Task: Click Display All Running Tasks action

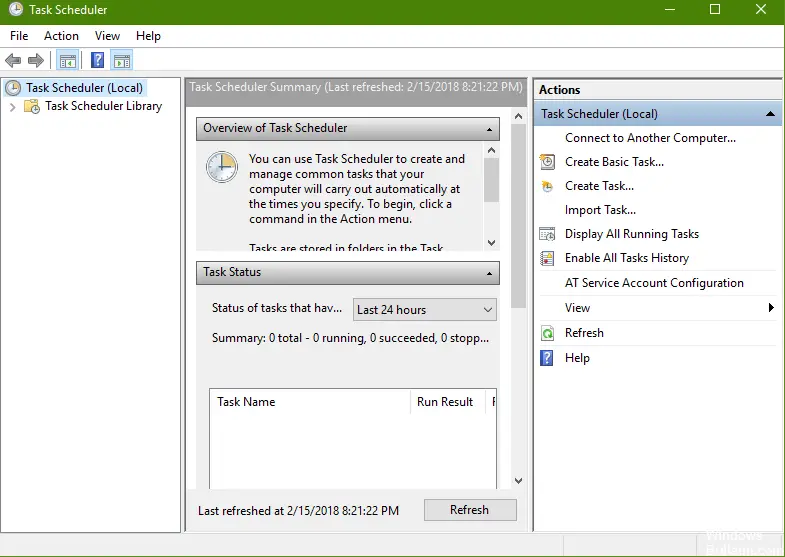Action: 632,234
